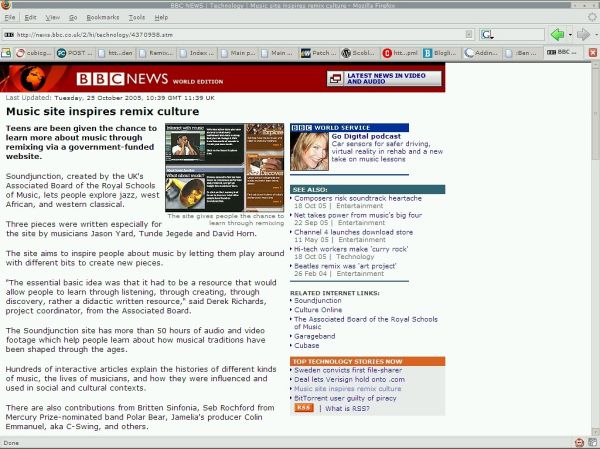Viewport: 600px width, 449px height.
Task: Open Composers risk soundtrack heartache story
Action: [358, 198]
